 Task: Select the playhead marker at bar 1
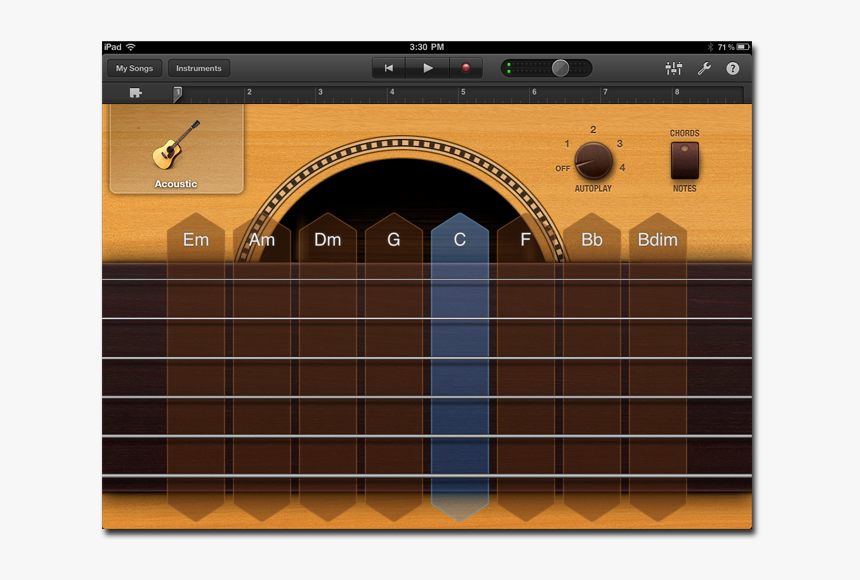(177, 94)
